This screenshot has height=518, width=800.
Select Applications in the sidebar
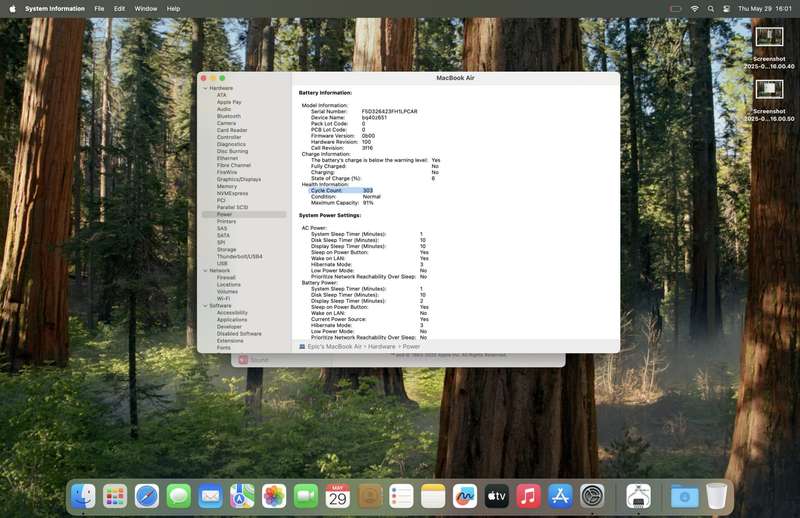232,320
